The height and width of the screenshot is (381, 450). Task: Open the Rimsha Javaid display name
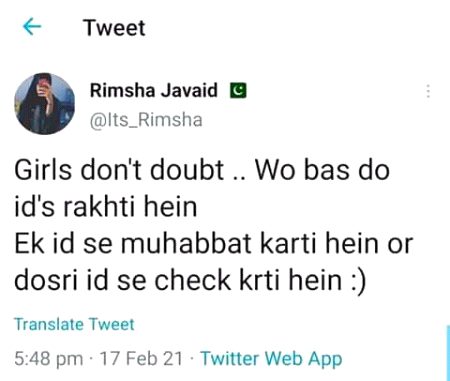pos(154,90)
